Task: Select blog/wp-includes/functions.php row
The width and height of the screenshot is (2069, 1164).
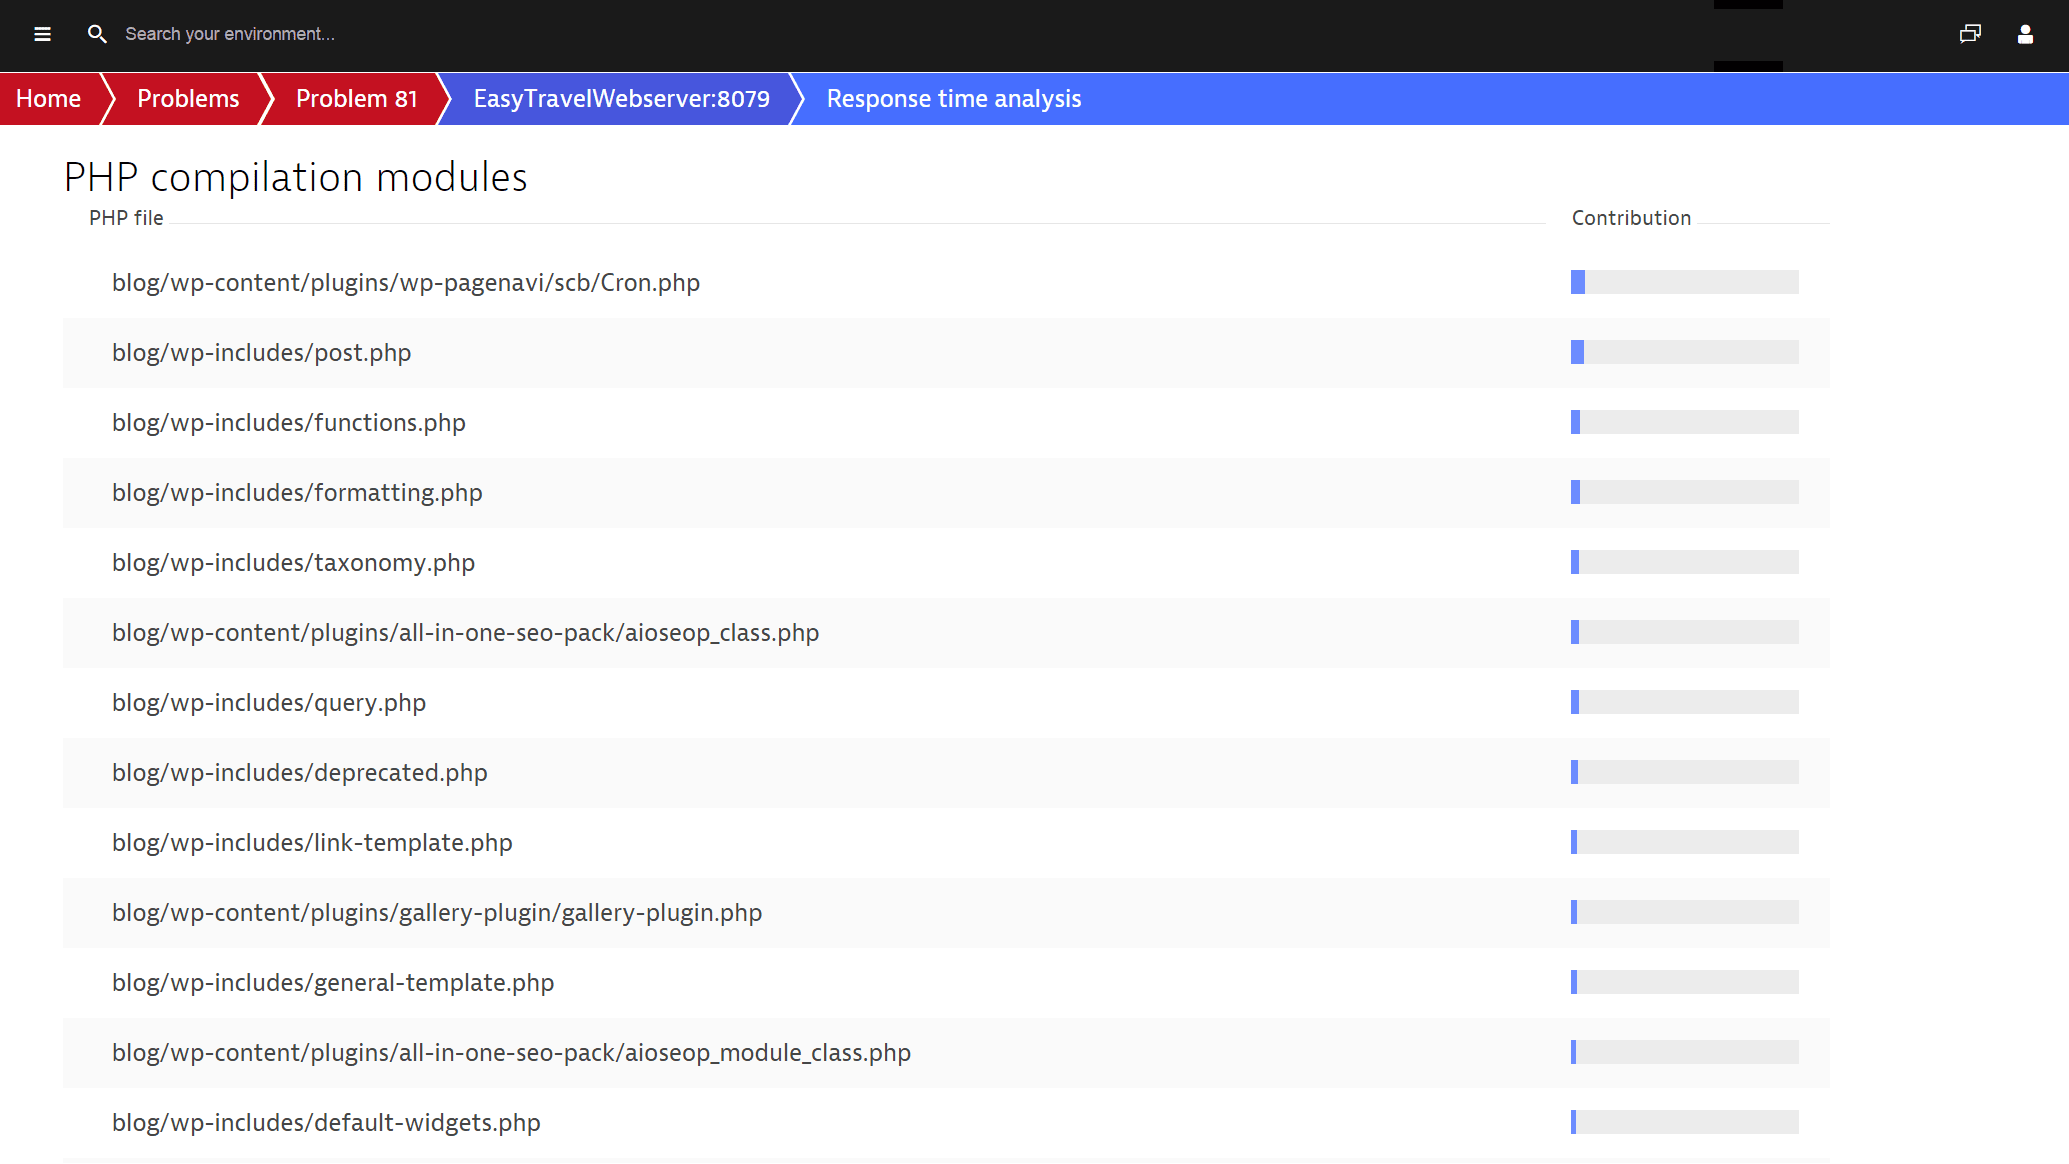Action: [946, 423]
